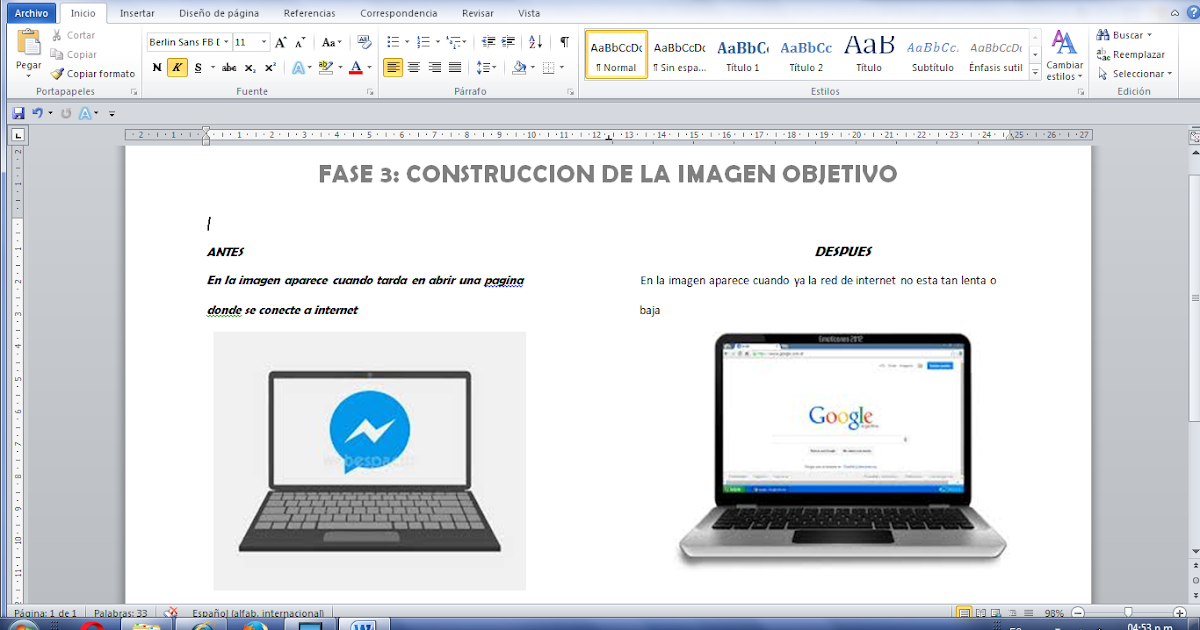Viewport: 1200px width, 630px height.
Task: Open Párrafo dialog launcher
Action: tap(571, 91)
